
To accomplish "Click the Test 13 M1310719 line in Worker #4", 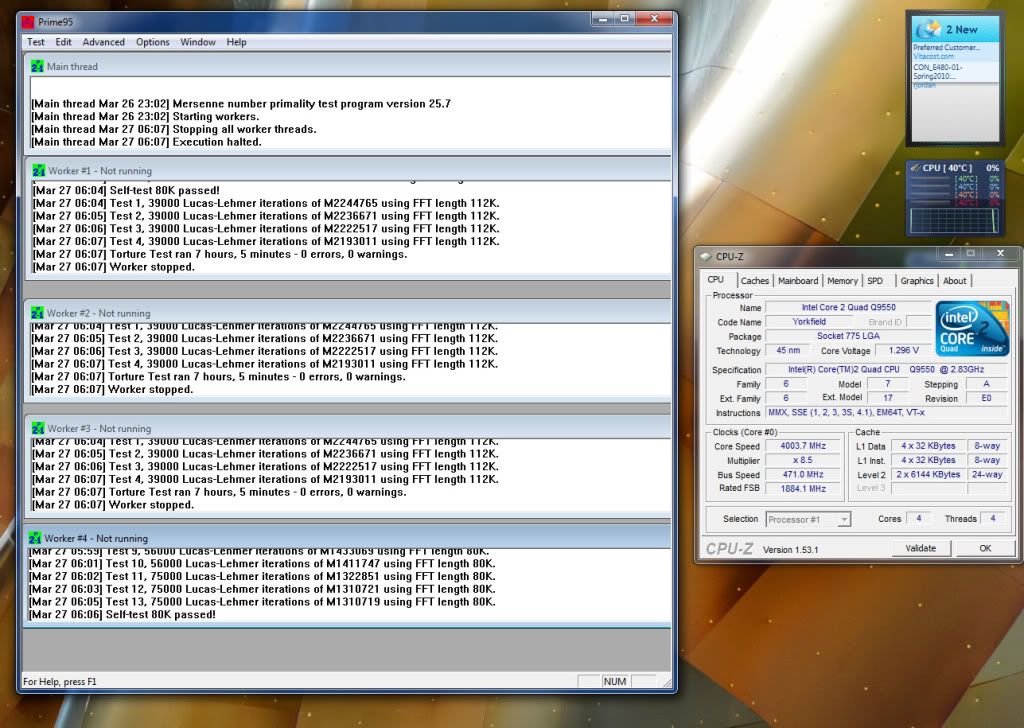I will (x=263, y=601).
